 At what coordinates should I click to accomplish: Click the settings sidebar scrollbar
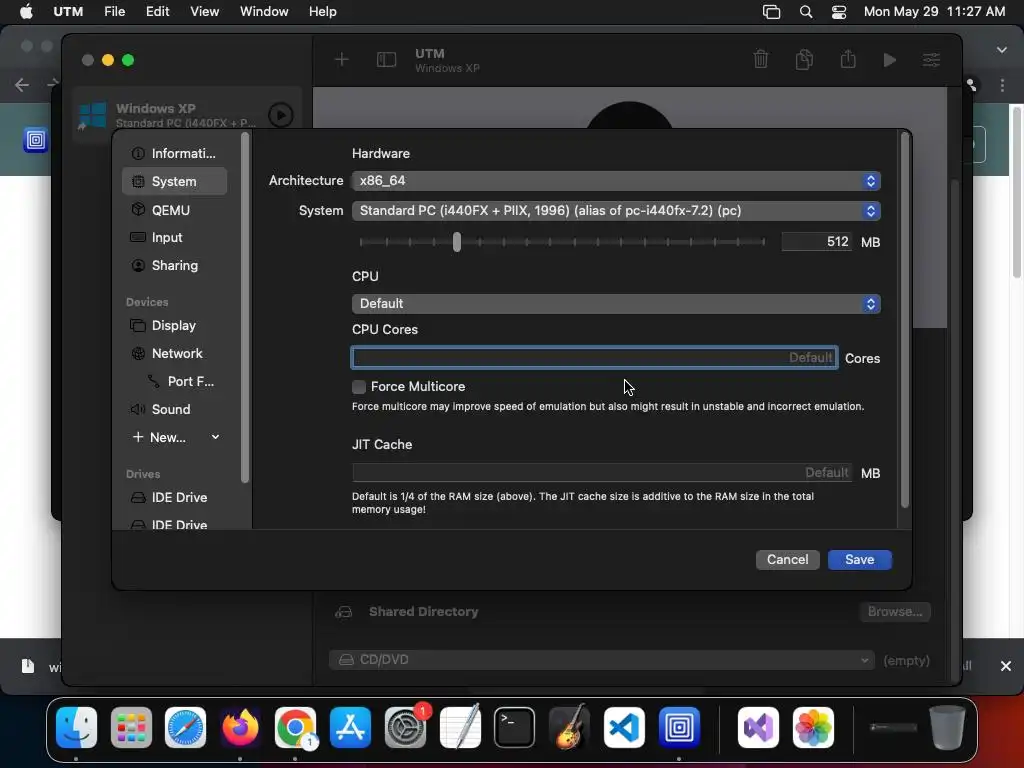tap(245, 307)
